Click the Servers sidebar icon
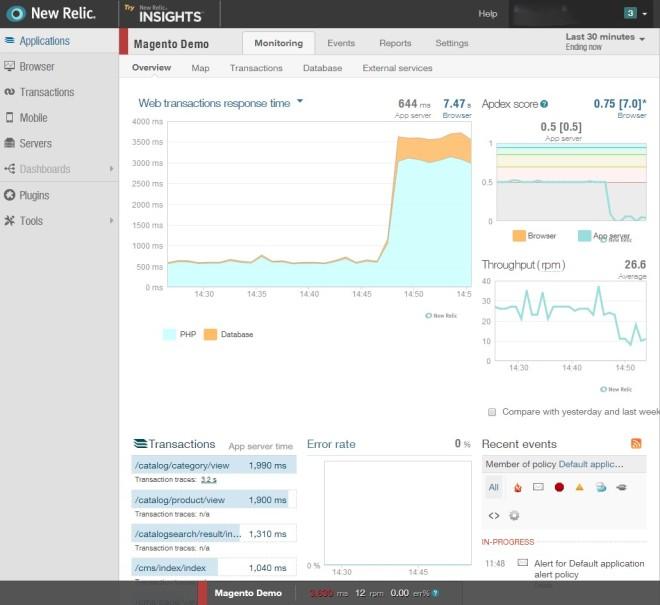 point(9,143)
